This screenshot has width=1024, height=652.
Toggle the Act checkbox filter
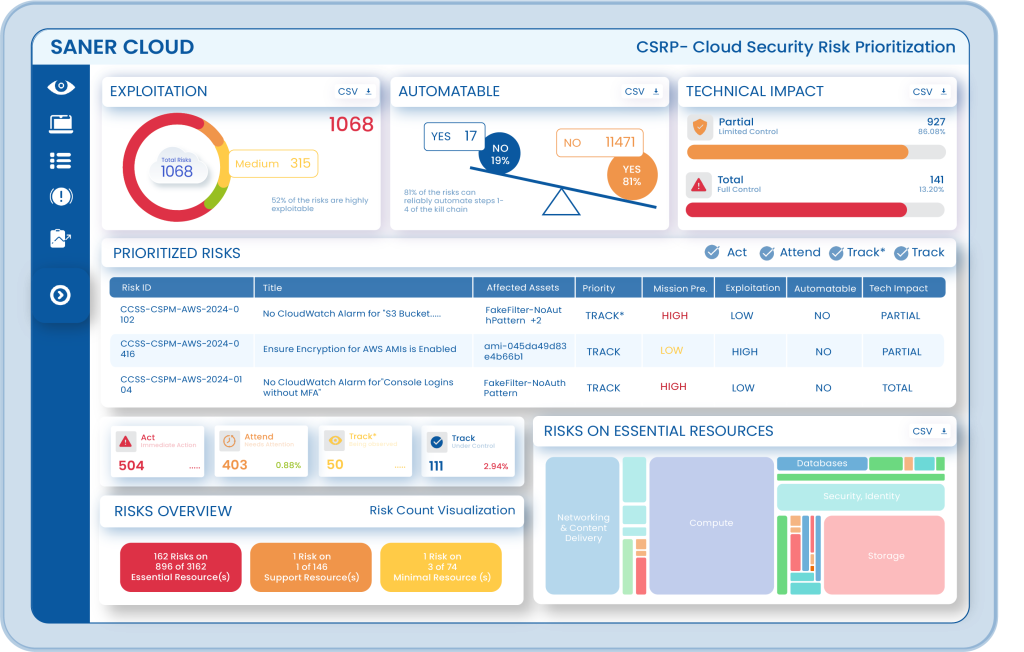712,253
